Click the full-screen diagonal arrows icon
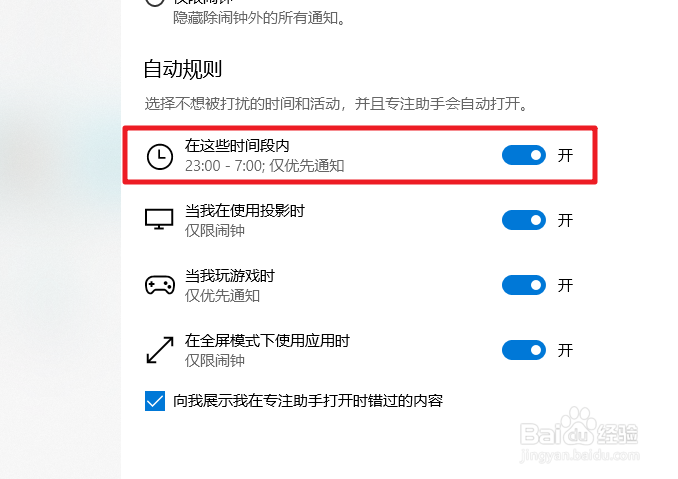678x479 pixels. pyautogui.click(x=160, y=350)
